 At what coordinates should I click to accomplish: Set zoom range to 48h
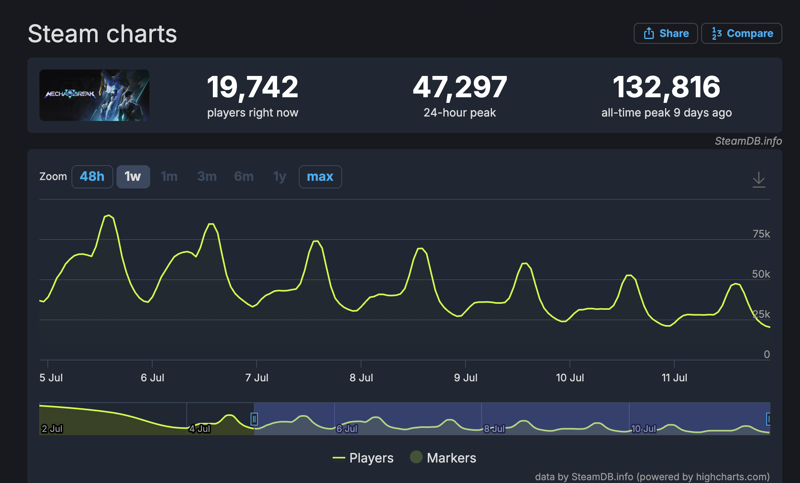point(92,176)
